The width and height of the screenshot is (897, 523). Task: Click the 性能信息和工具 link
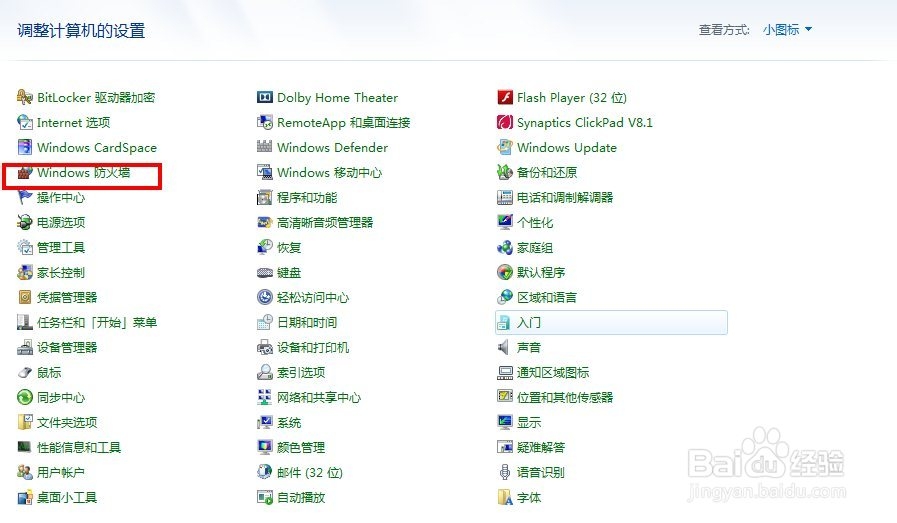click(x=79, y=447)
